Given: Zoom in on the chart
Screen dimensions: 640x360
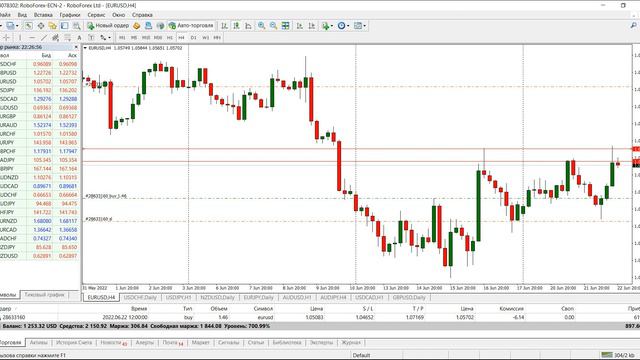Looking at the screenshot, I should pos(262,26).
